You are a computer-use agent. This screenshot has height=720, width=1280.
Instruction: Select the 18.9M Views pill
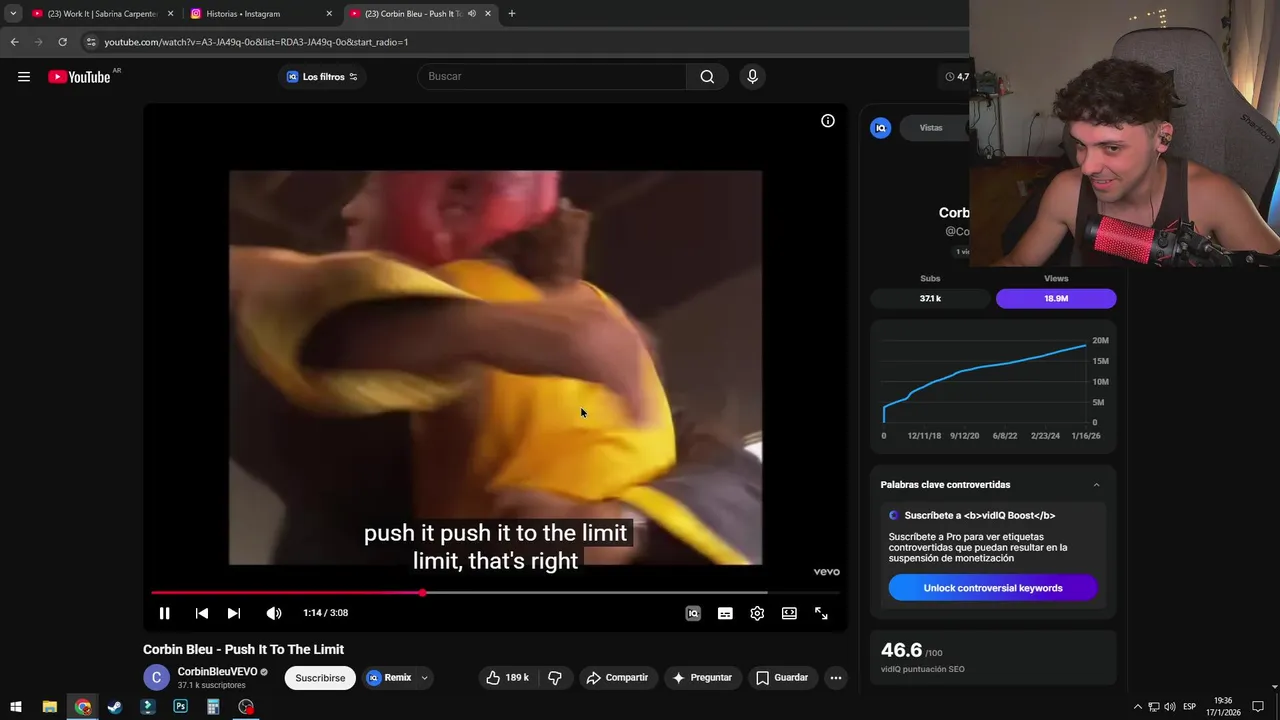point(1056,298)
